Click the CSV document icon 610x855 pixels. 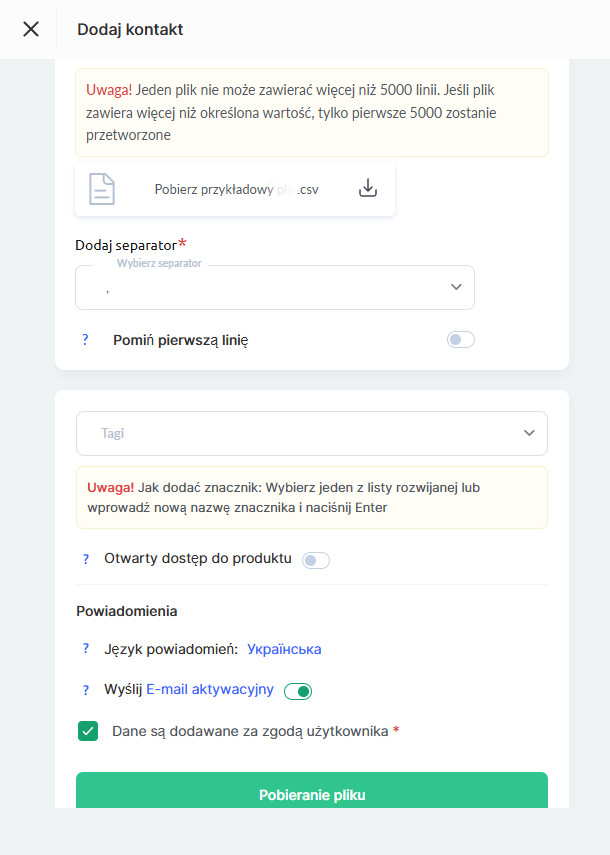101,190
